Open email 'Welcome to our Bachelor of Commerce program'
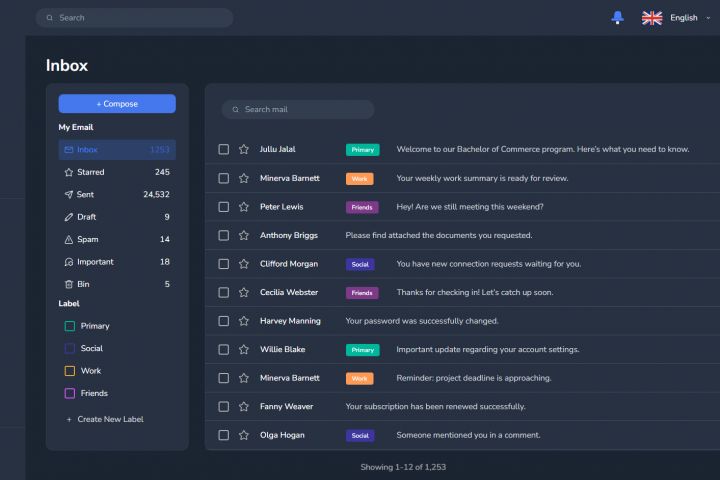The height and width of the screenshot is (480, 720). pyautogui.click(x=543, y=149)
